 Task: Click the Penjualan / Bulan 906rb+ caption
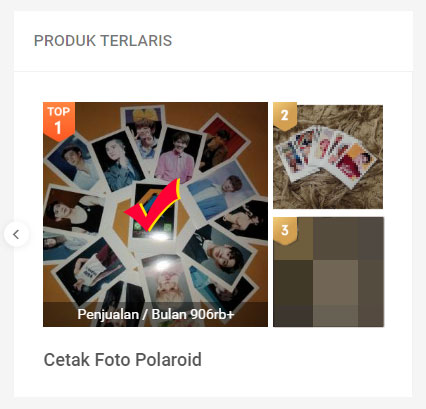(156, 314)
